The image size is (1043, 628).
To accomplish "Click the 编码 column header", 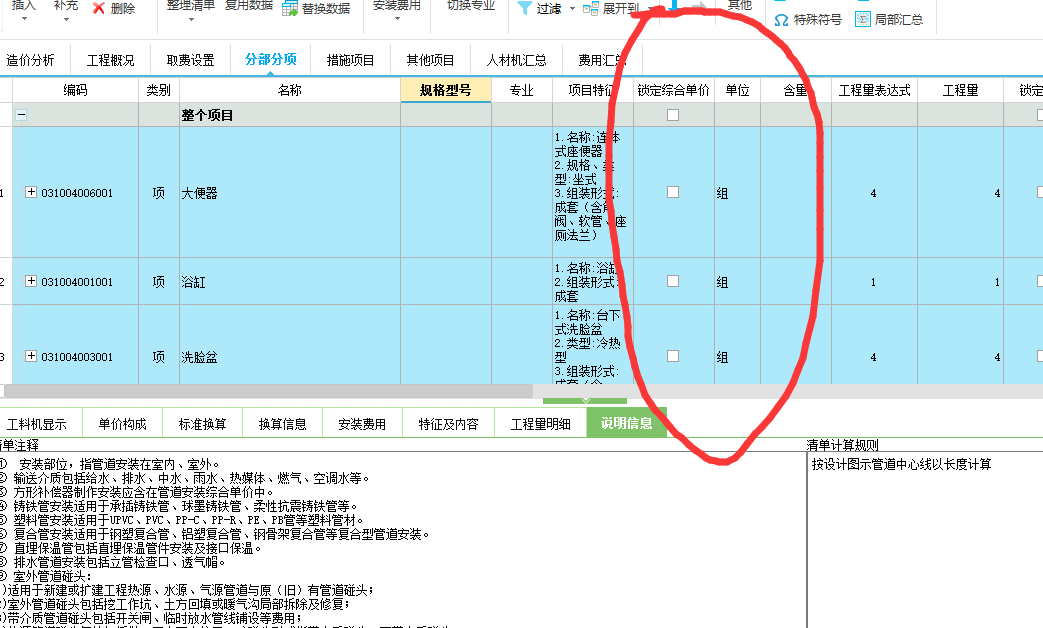I will pyautogui.click(x=75, y=90).
